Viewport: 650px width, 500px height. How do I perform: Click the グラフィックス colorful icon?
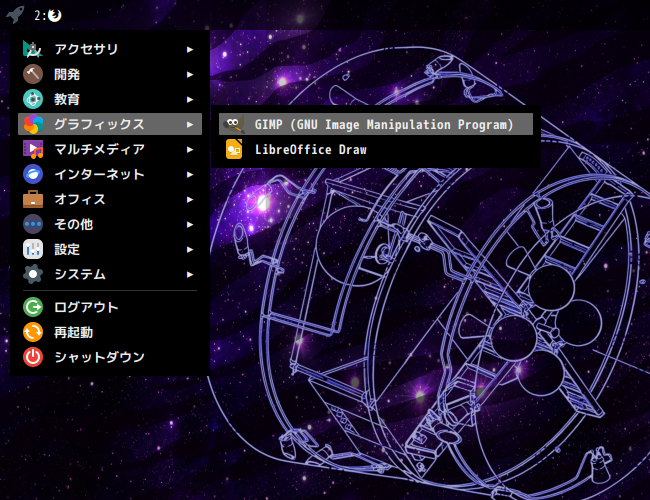[x=33, y=124]
